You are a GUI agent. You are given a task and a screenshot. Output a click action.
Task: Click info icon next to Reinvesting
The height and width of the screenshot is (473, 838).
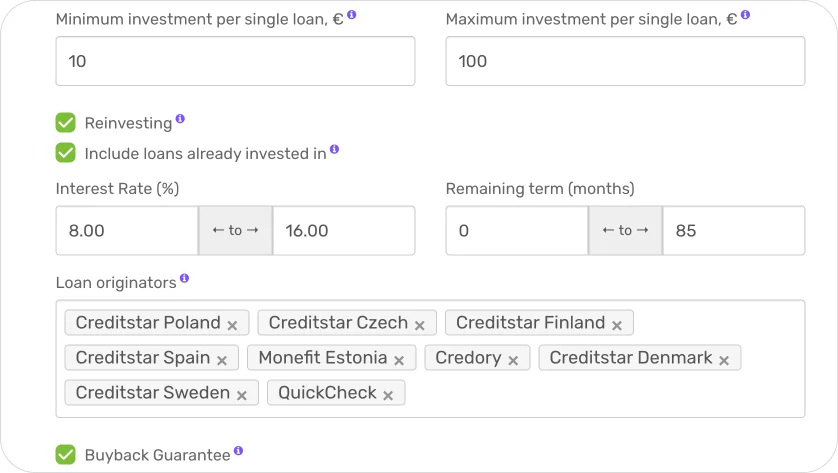click(x=180, y=119)
